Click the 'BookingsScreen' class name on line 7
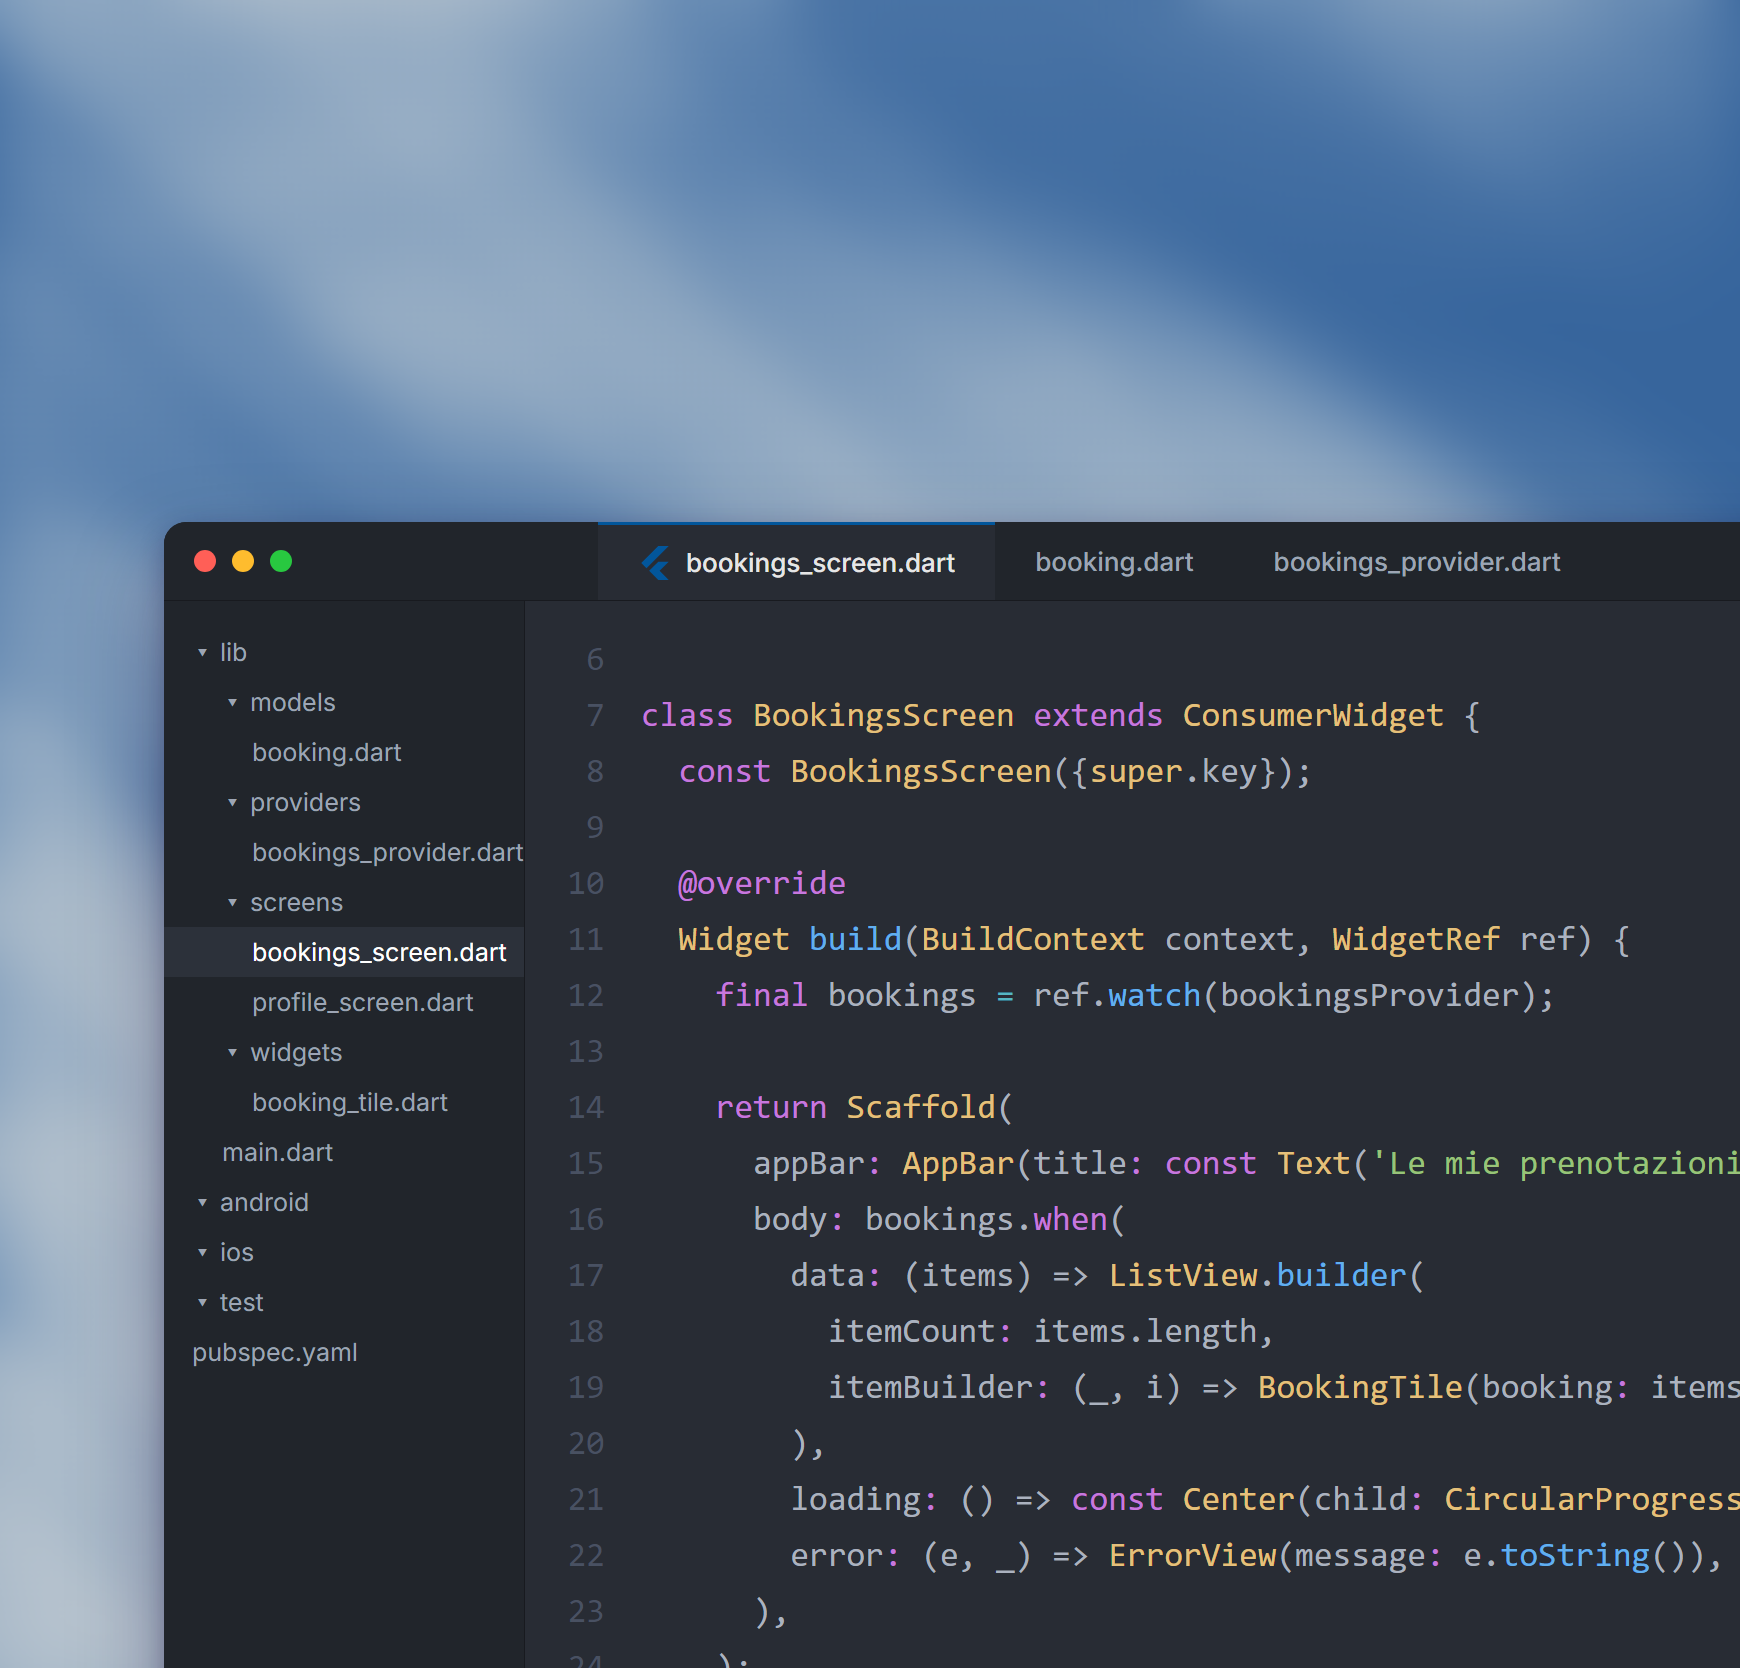 tap(883, 715)
